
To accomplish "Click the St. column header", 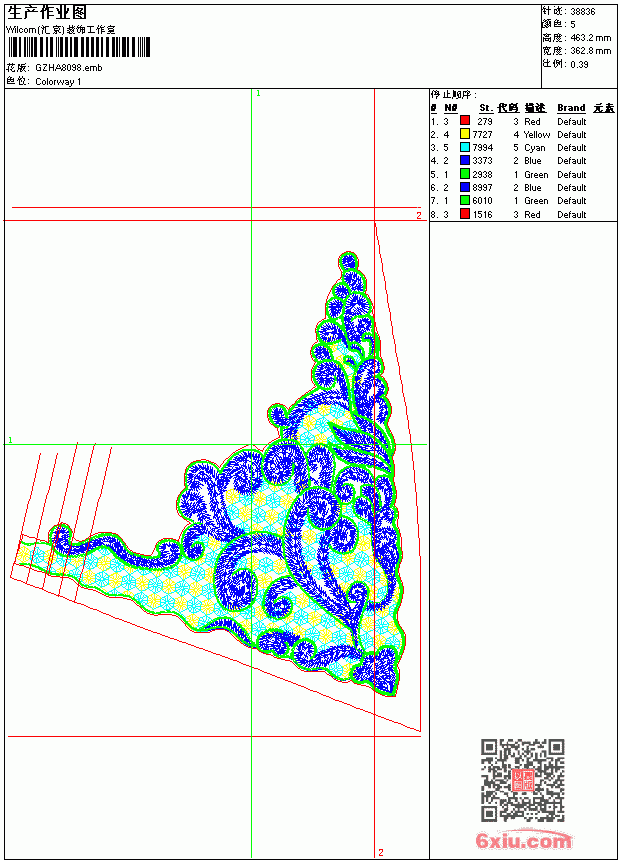I will [x=486, y=108].
